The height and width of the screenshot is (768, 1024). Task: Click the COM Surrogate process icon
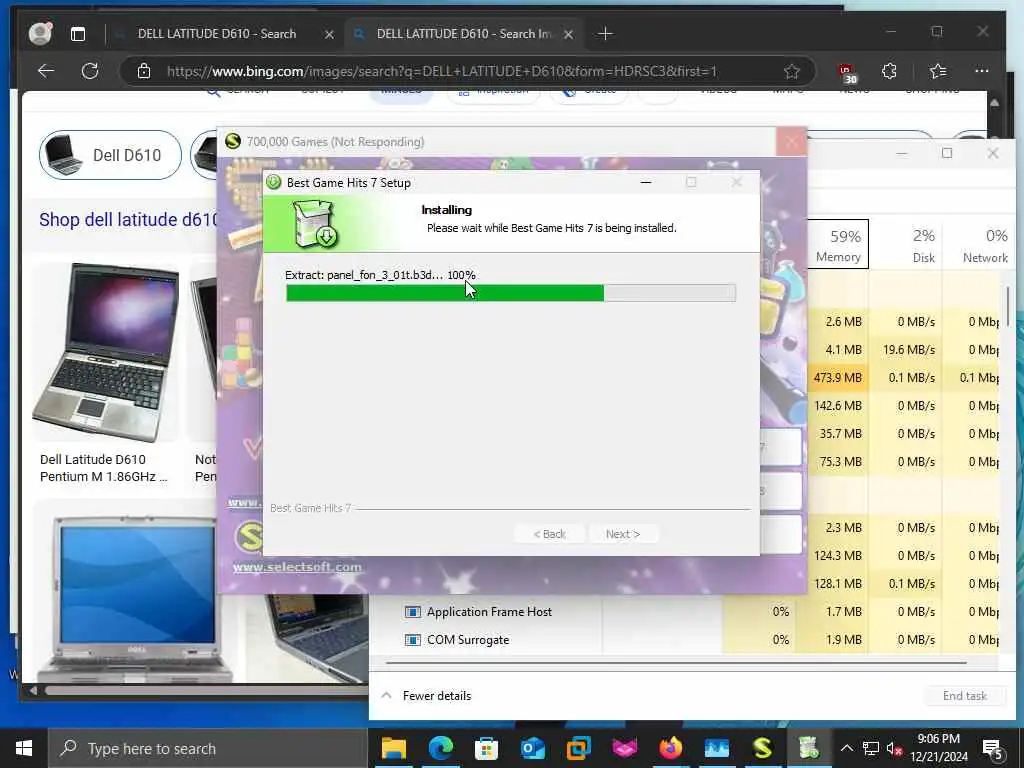click(x=412, y=640)
